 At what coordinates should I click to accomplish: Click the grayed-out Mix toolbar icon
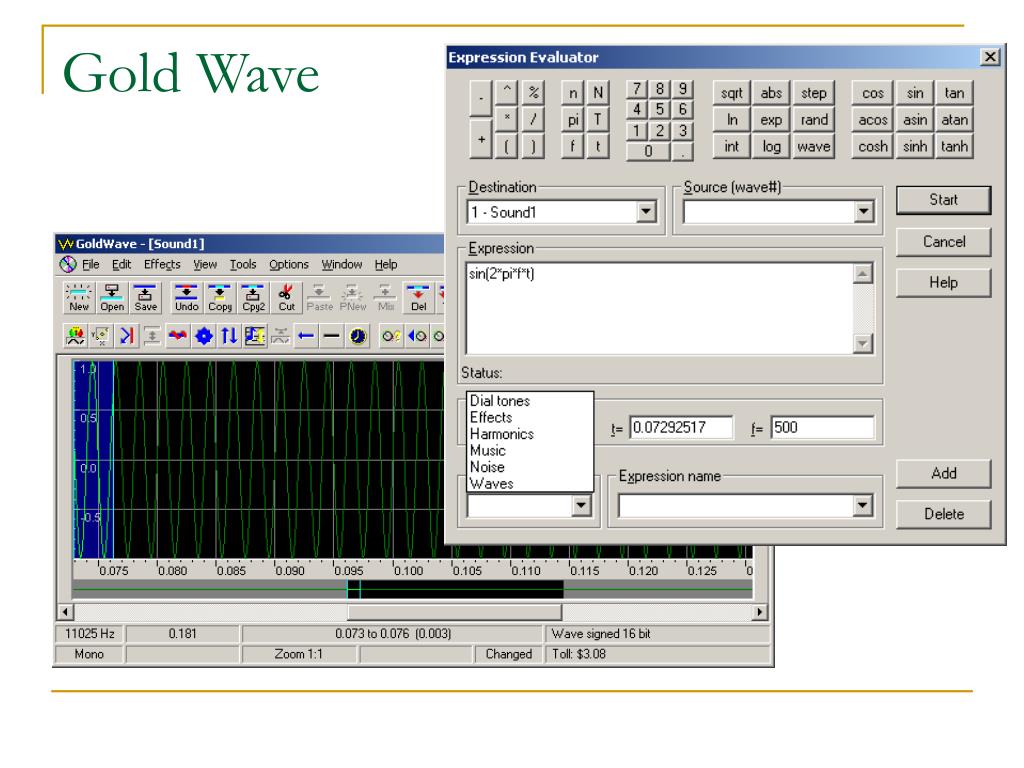[386, 297]
